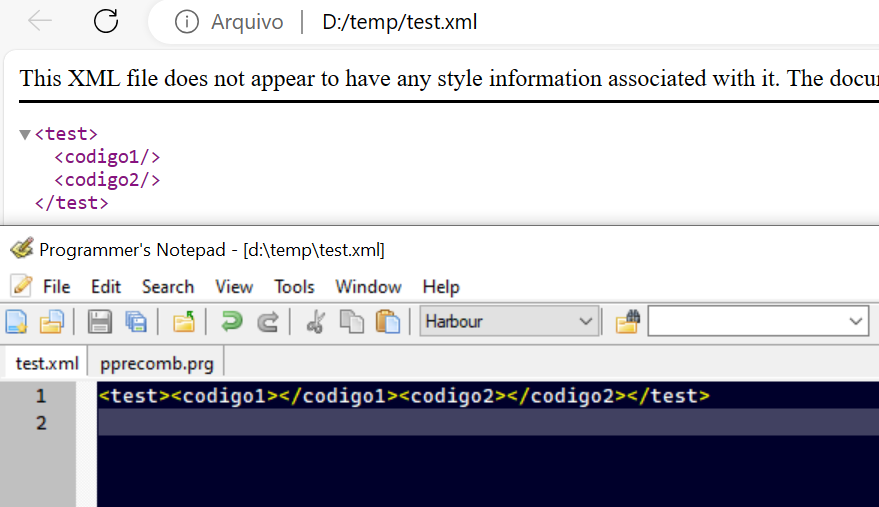Collapse the test XML node triangle
Viewport: 879px width, 507px height.
(x=25, y=135)
